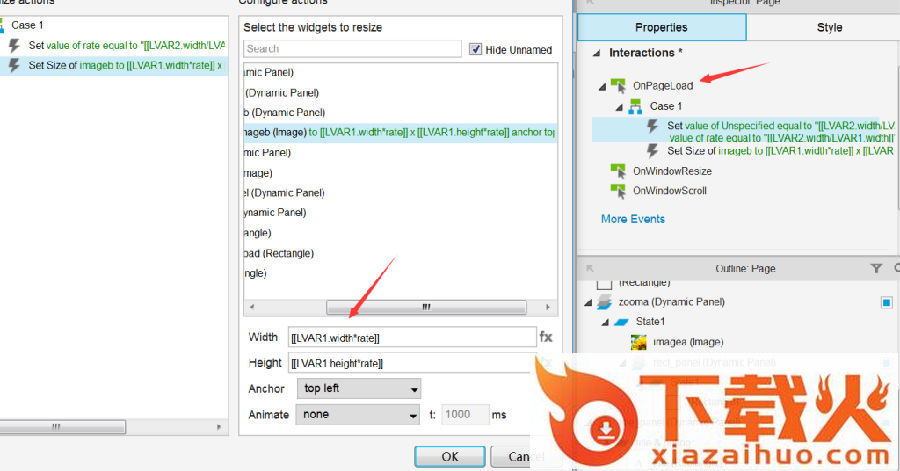Select the Properties tab
The height and width of the screenshot is (471, 900).
tap(661, 27)
